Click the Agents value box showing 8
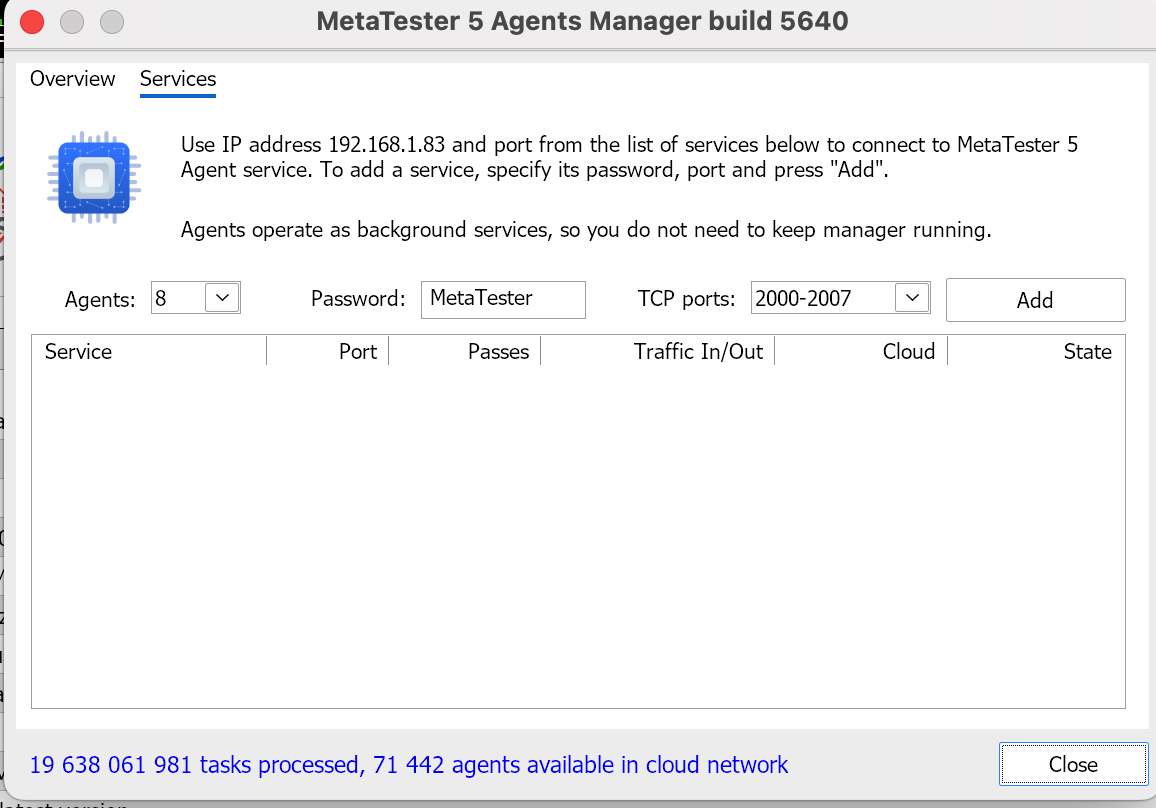The height and width of the screenshot is (808, 1156). 177,298
